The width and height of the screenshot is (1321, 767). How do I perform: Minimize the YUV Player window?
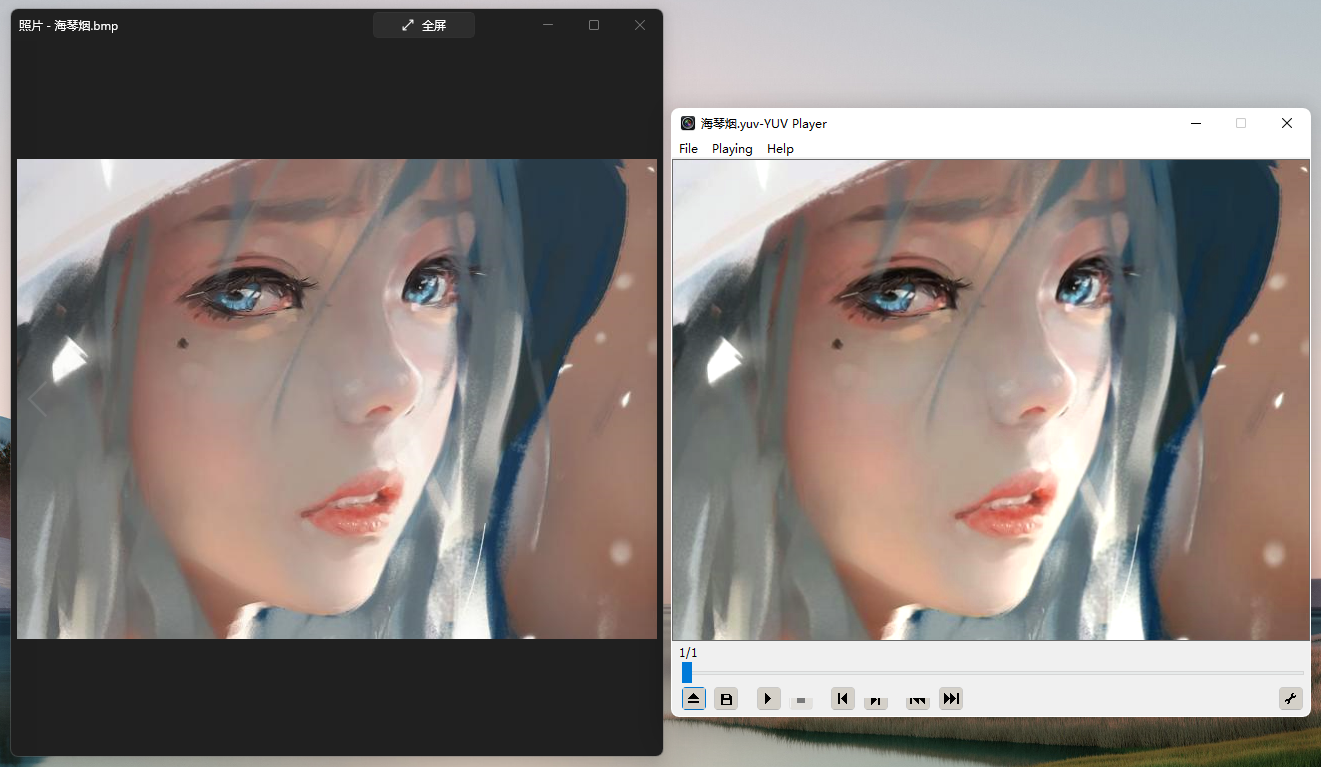coord(1195,123)
